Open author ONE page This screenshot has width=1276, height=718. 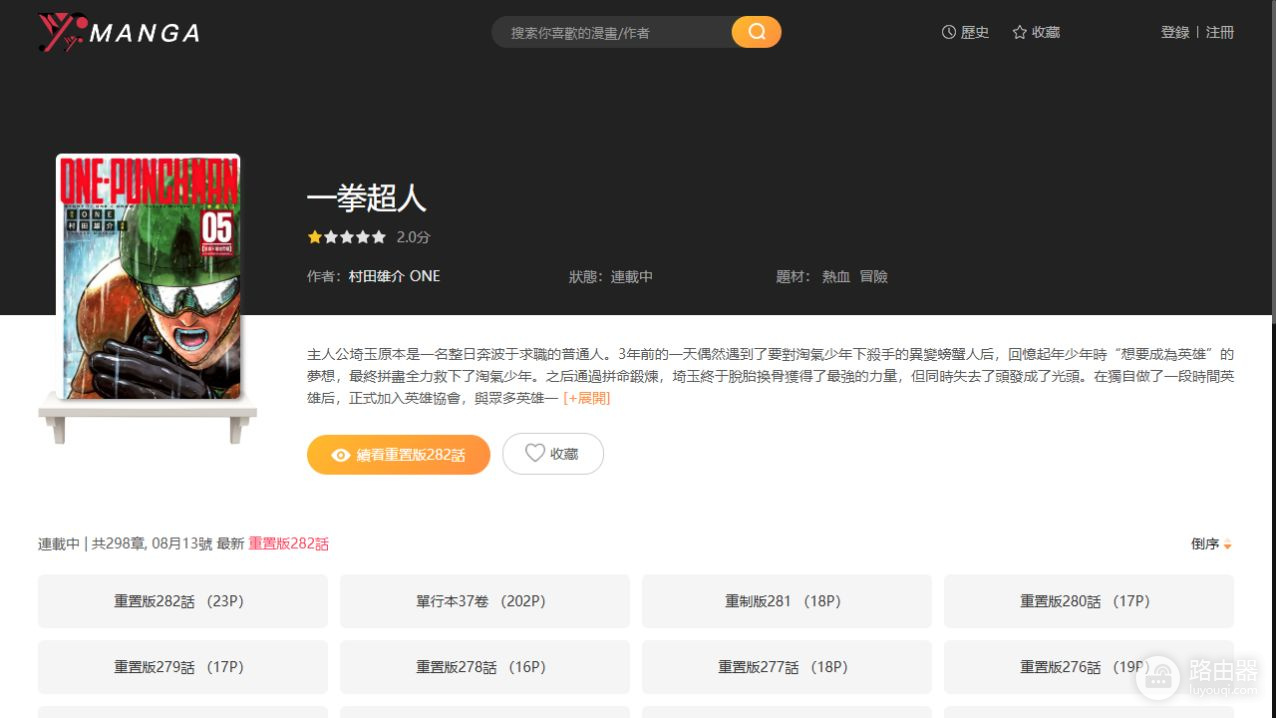tap(425, 276)
